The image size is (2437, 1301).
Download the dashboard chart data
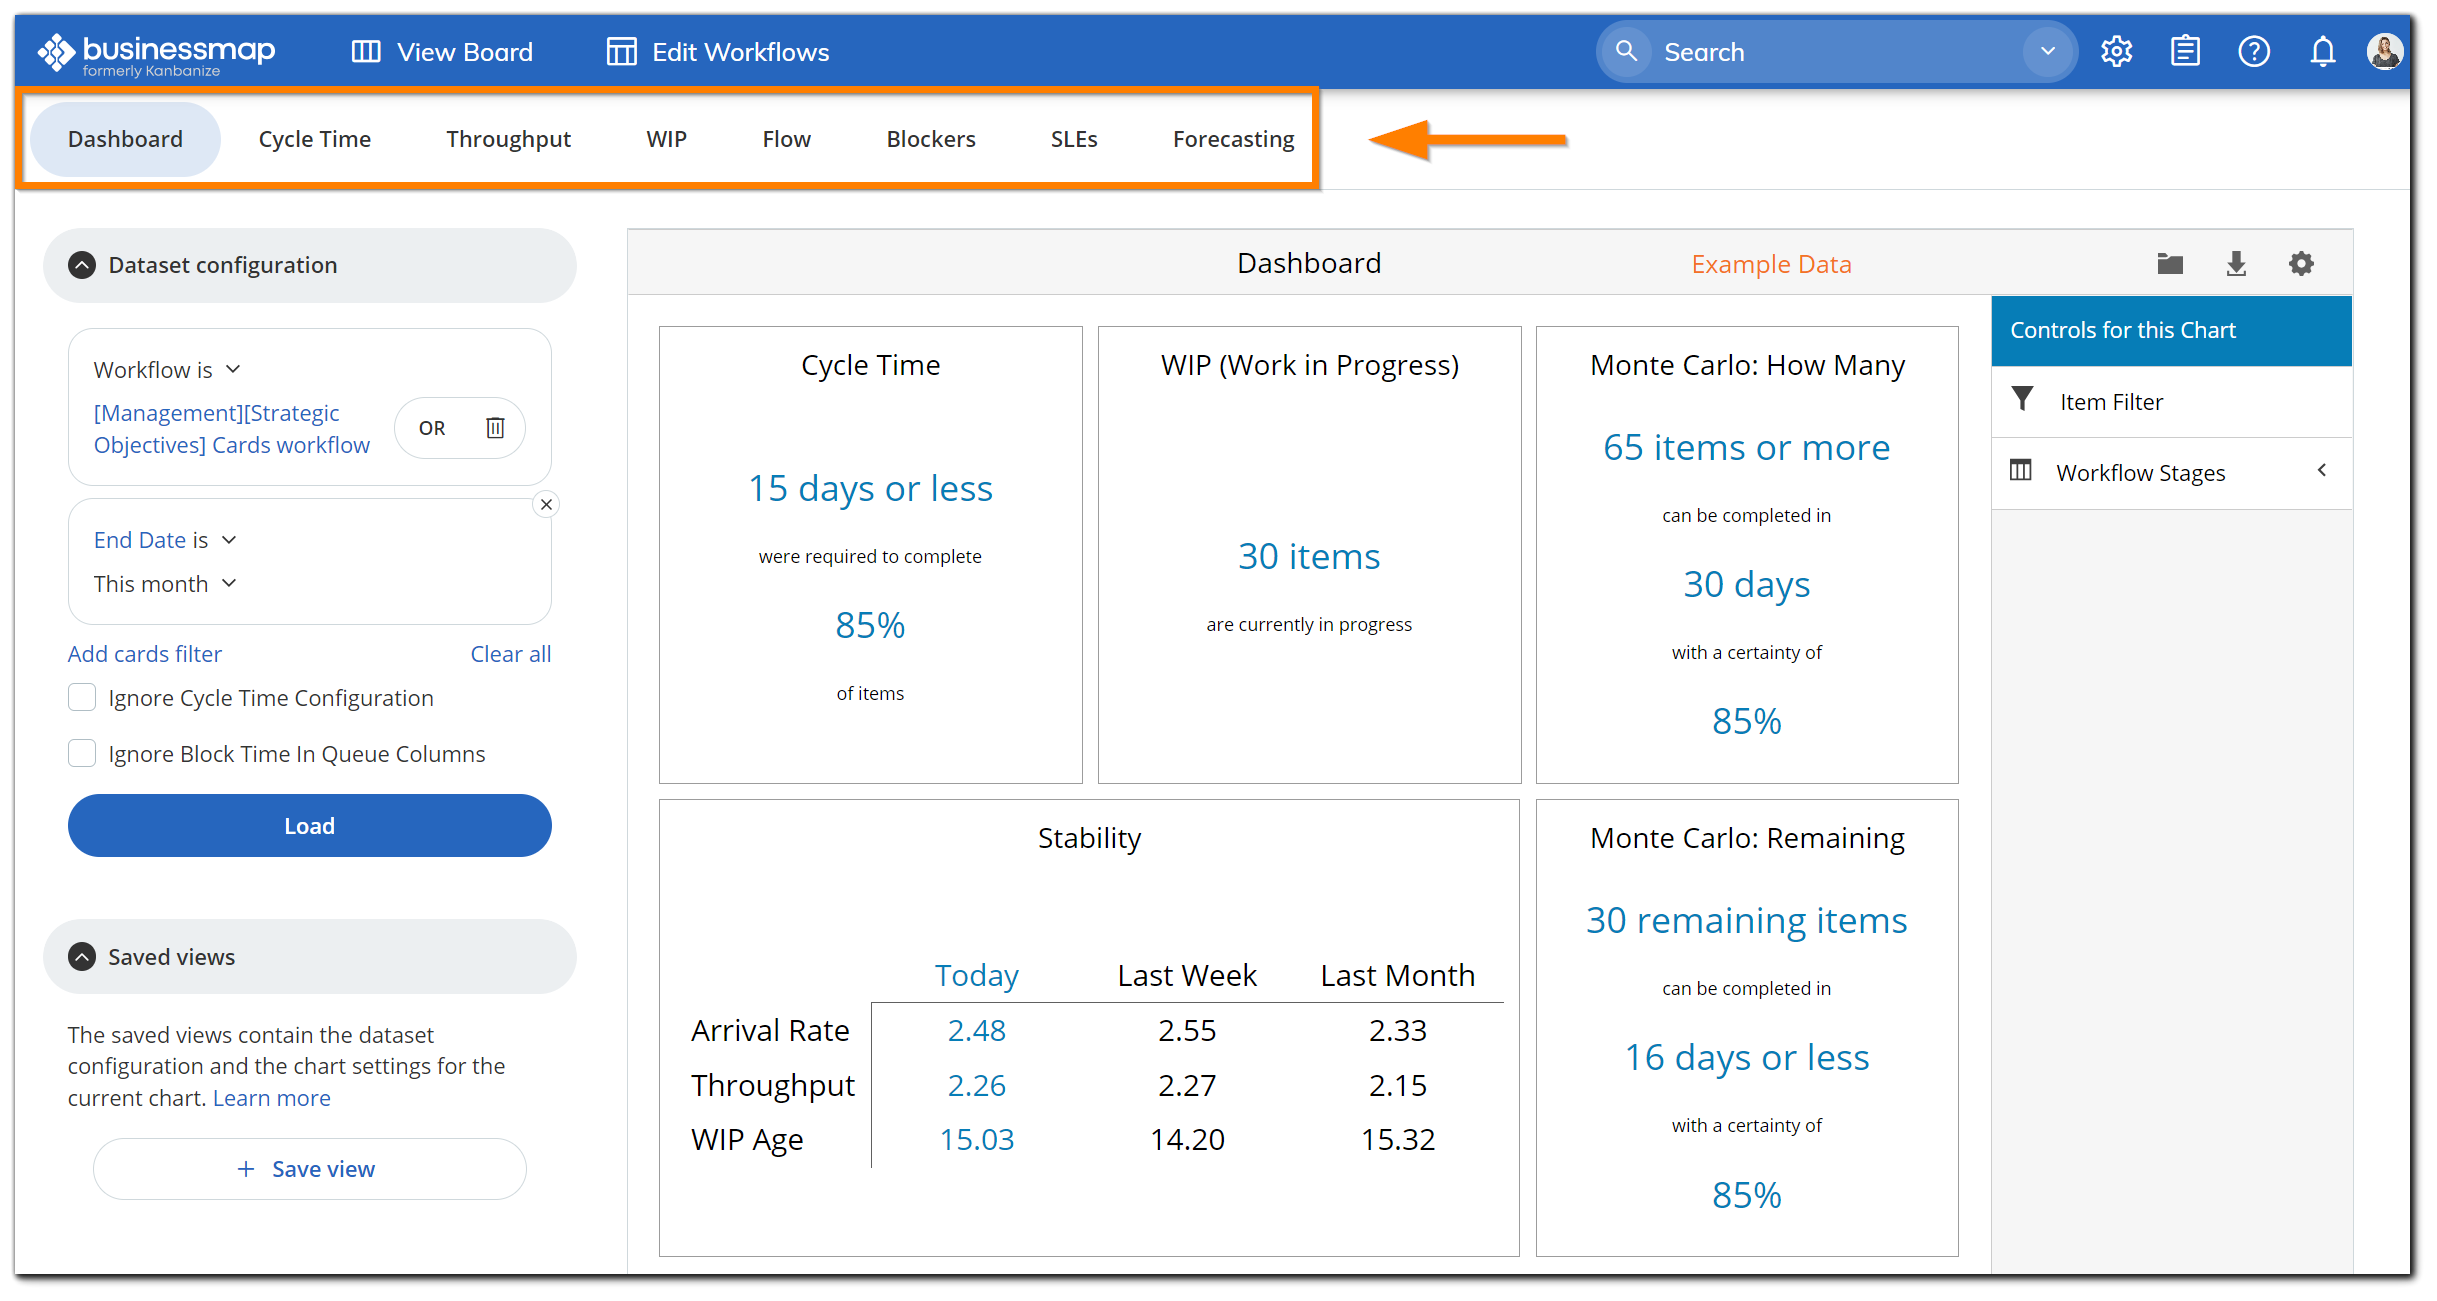[x=2236, y=263]
